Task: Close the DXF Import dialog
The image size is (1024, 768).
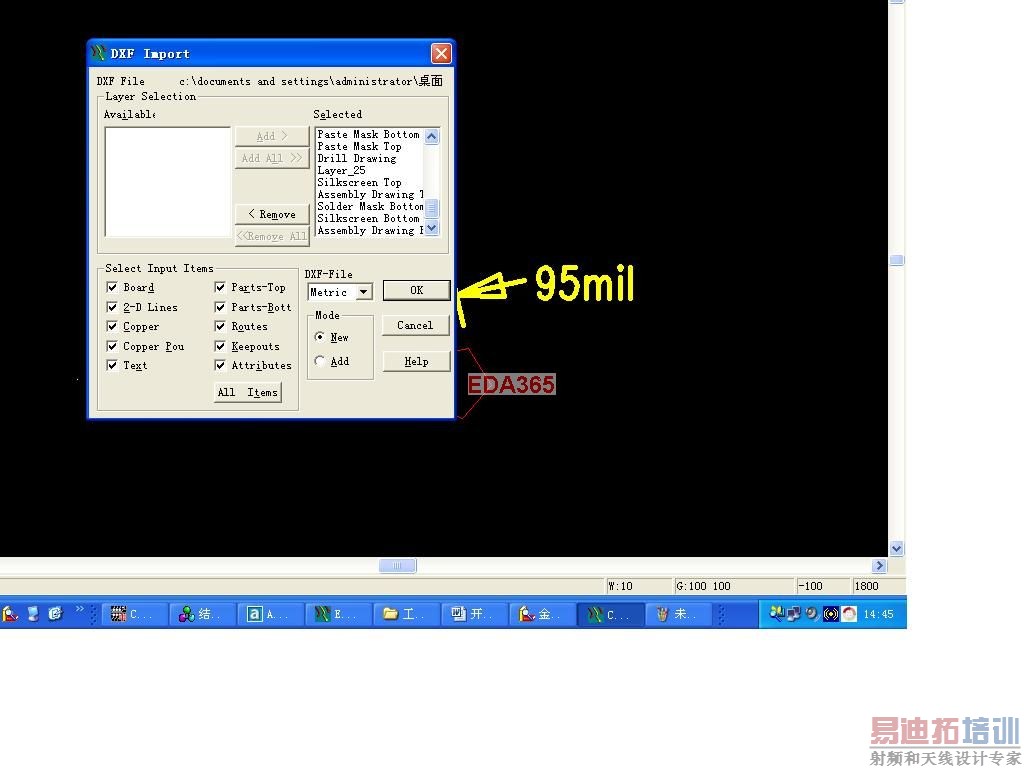Action: [441, 54]
